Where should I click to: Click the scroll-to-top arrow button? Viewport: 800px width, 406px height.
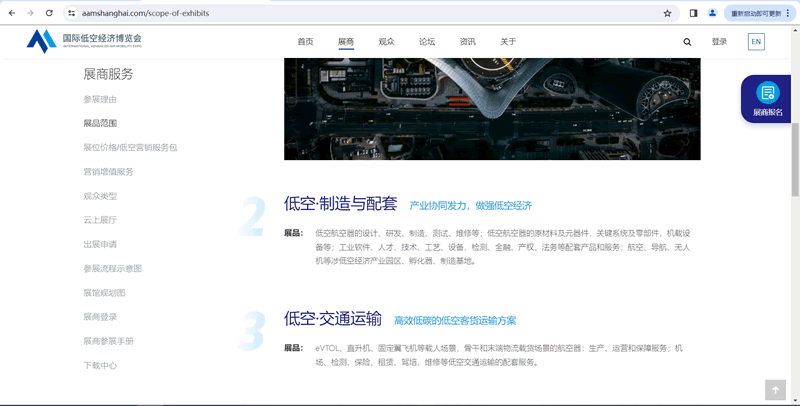click(774, 389)
